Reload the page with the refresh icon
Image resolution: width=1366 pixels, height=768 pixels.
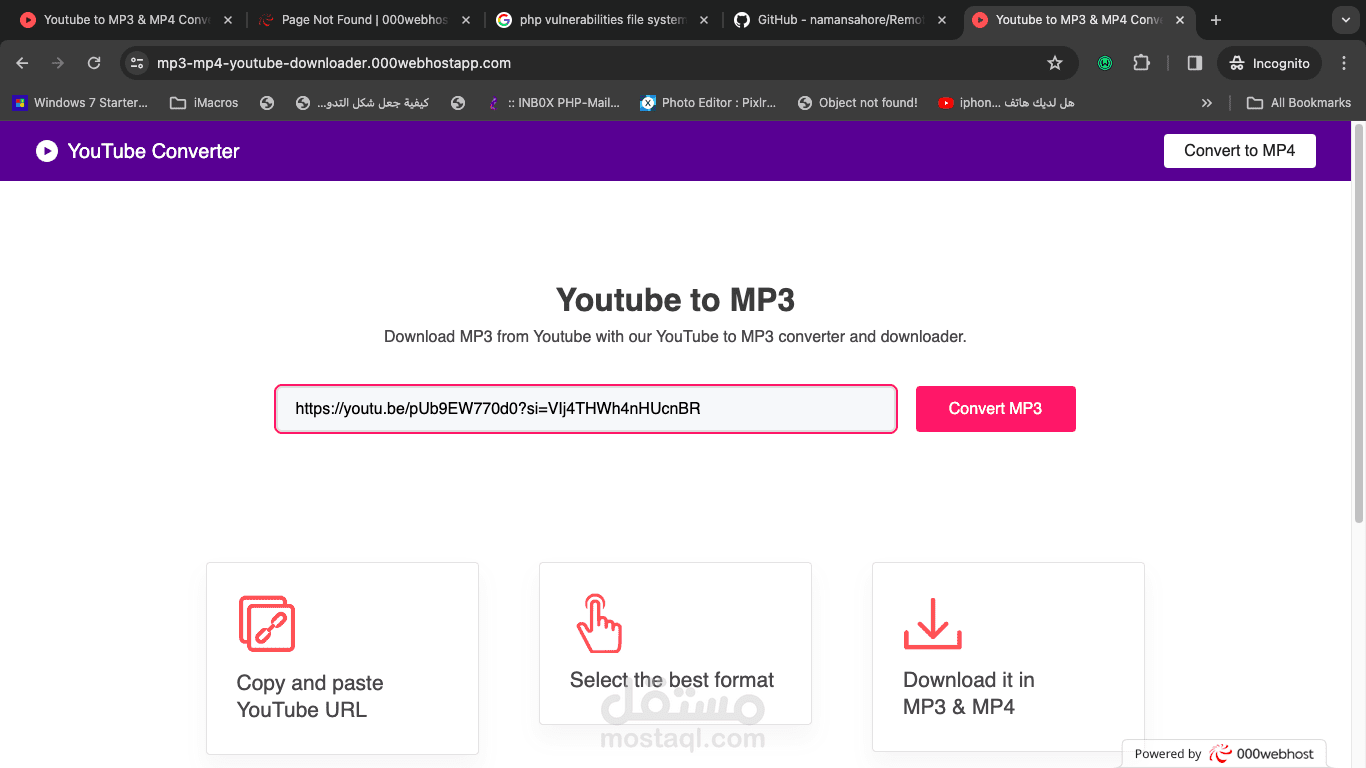click(94, 63)
